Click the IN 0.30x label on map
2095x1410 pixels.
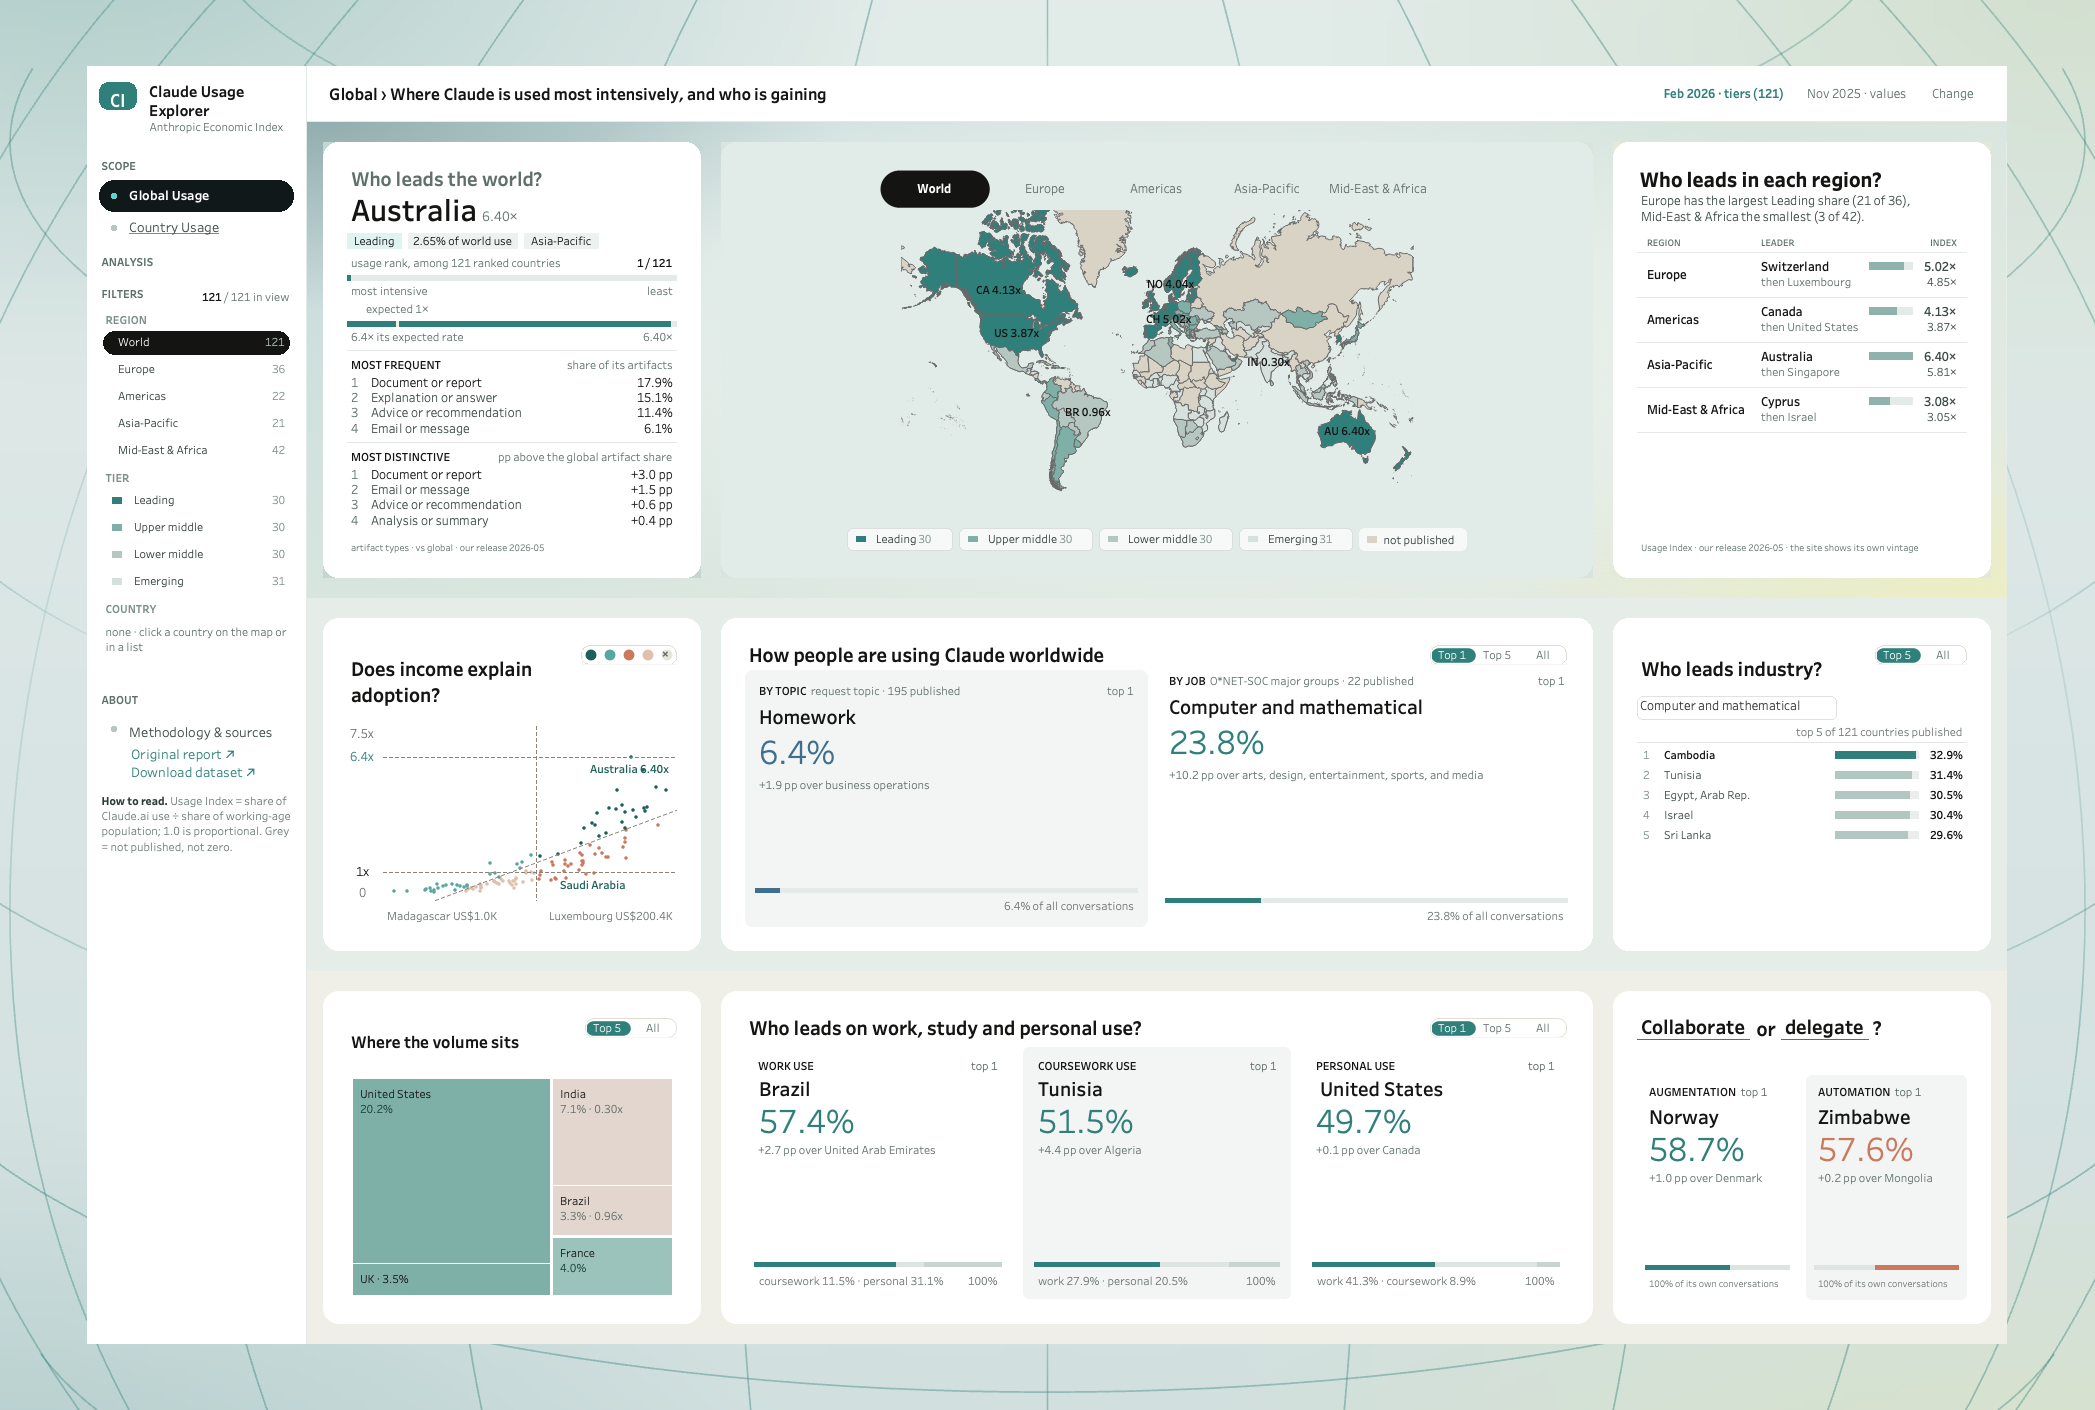click(1268, 362)
